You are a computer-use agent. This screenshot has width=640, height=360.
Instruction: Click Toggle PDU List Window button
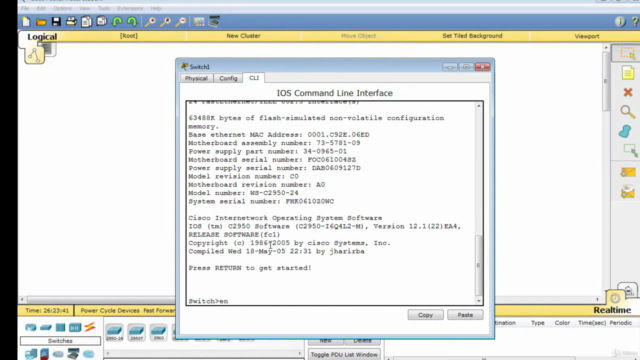344,354
